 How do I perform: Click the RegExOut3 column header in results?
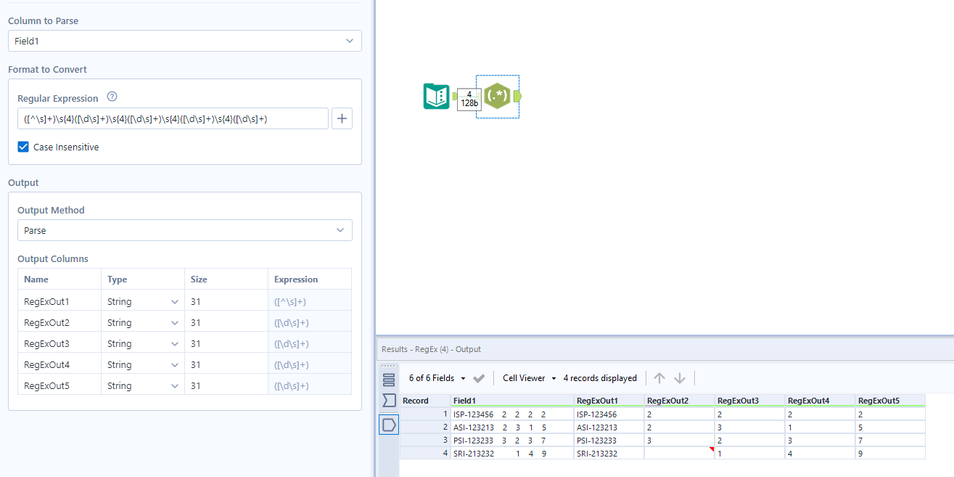pyautogui.click(x=750, y=401)
